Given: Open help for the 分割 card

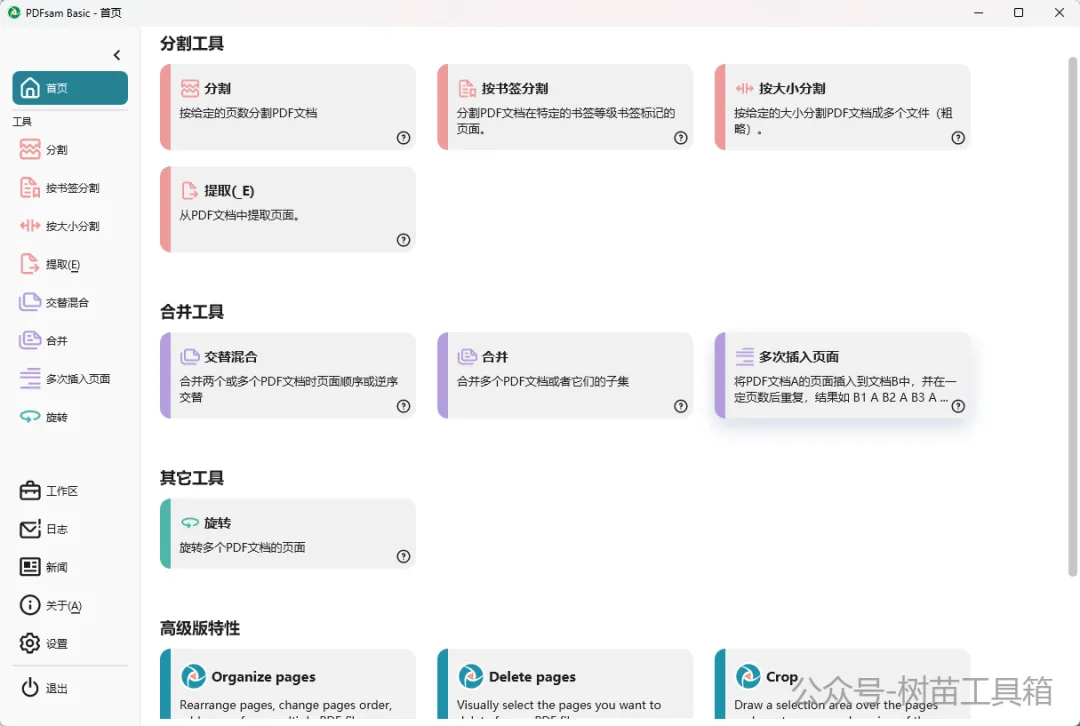Looking at the screenshot, I should coord(404,138).
